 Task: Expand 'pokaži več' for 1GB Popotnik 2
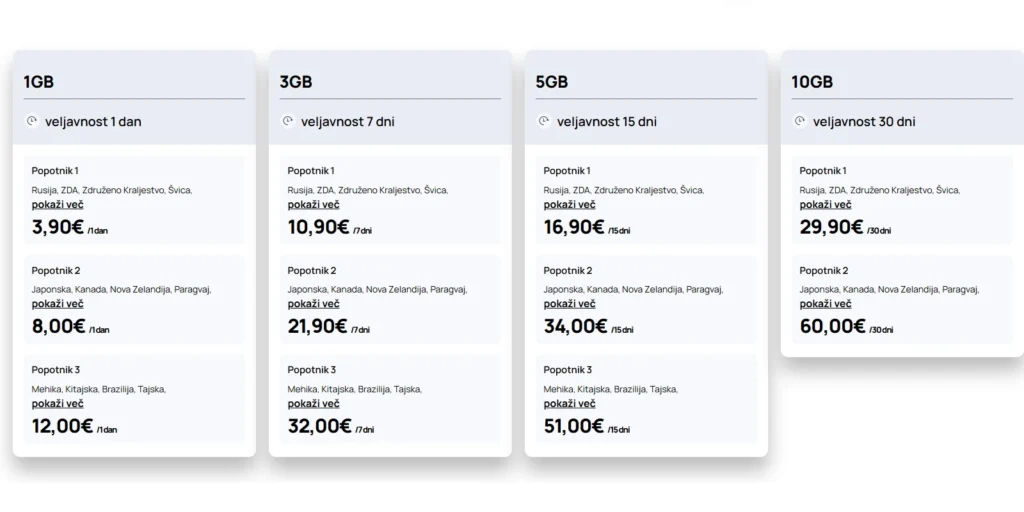pyautogui.click(x=58, y=304)
